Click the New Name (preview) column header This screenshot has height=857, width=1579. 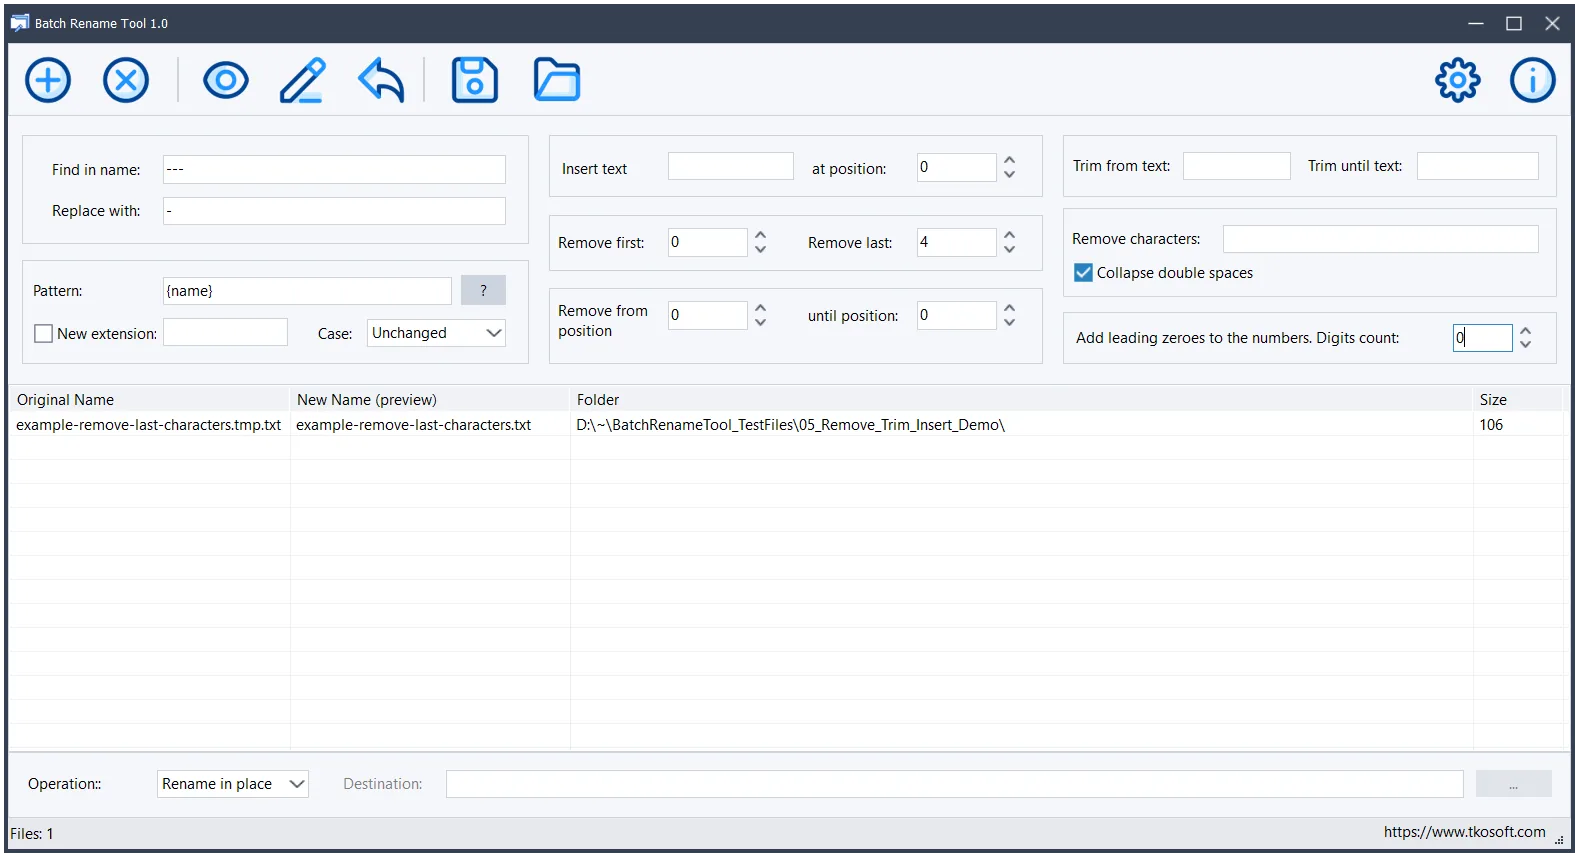(x=430, y=400)
